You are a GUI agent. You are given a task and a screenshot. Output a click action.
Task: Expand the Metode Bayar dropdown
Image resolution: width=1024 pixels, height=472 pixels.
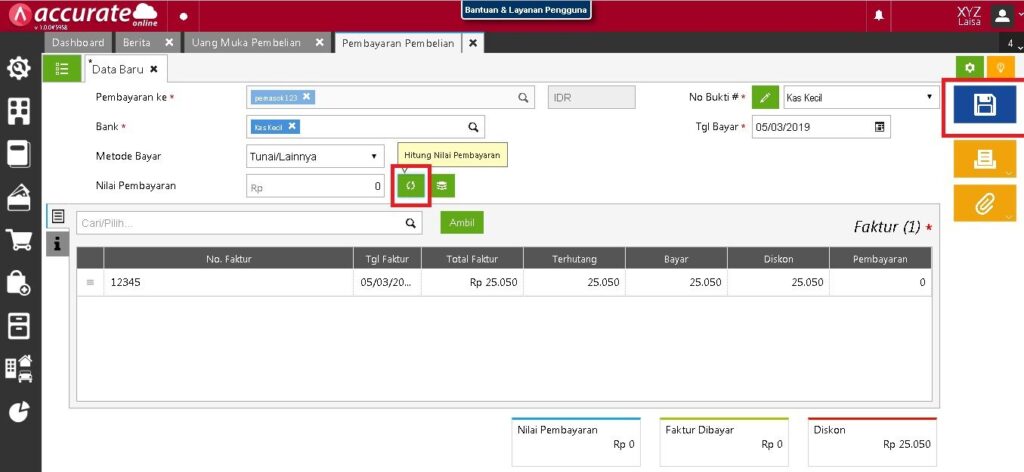373,157
